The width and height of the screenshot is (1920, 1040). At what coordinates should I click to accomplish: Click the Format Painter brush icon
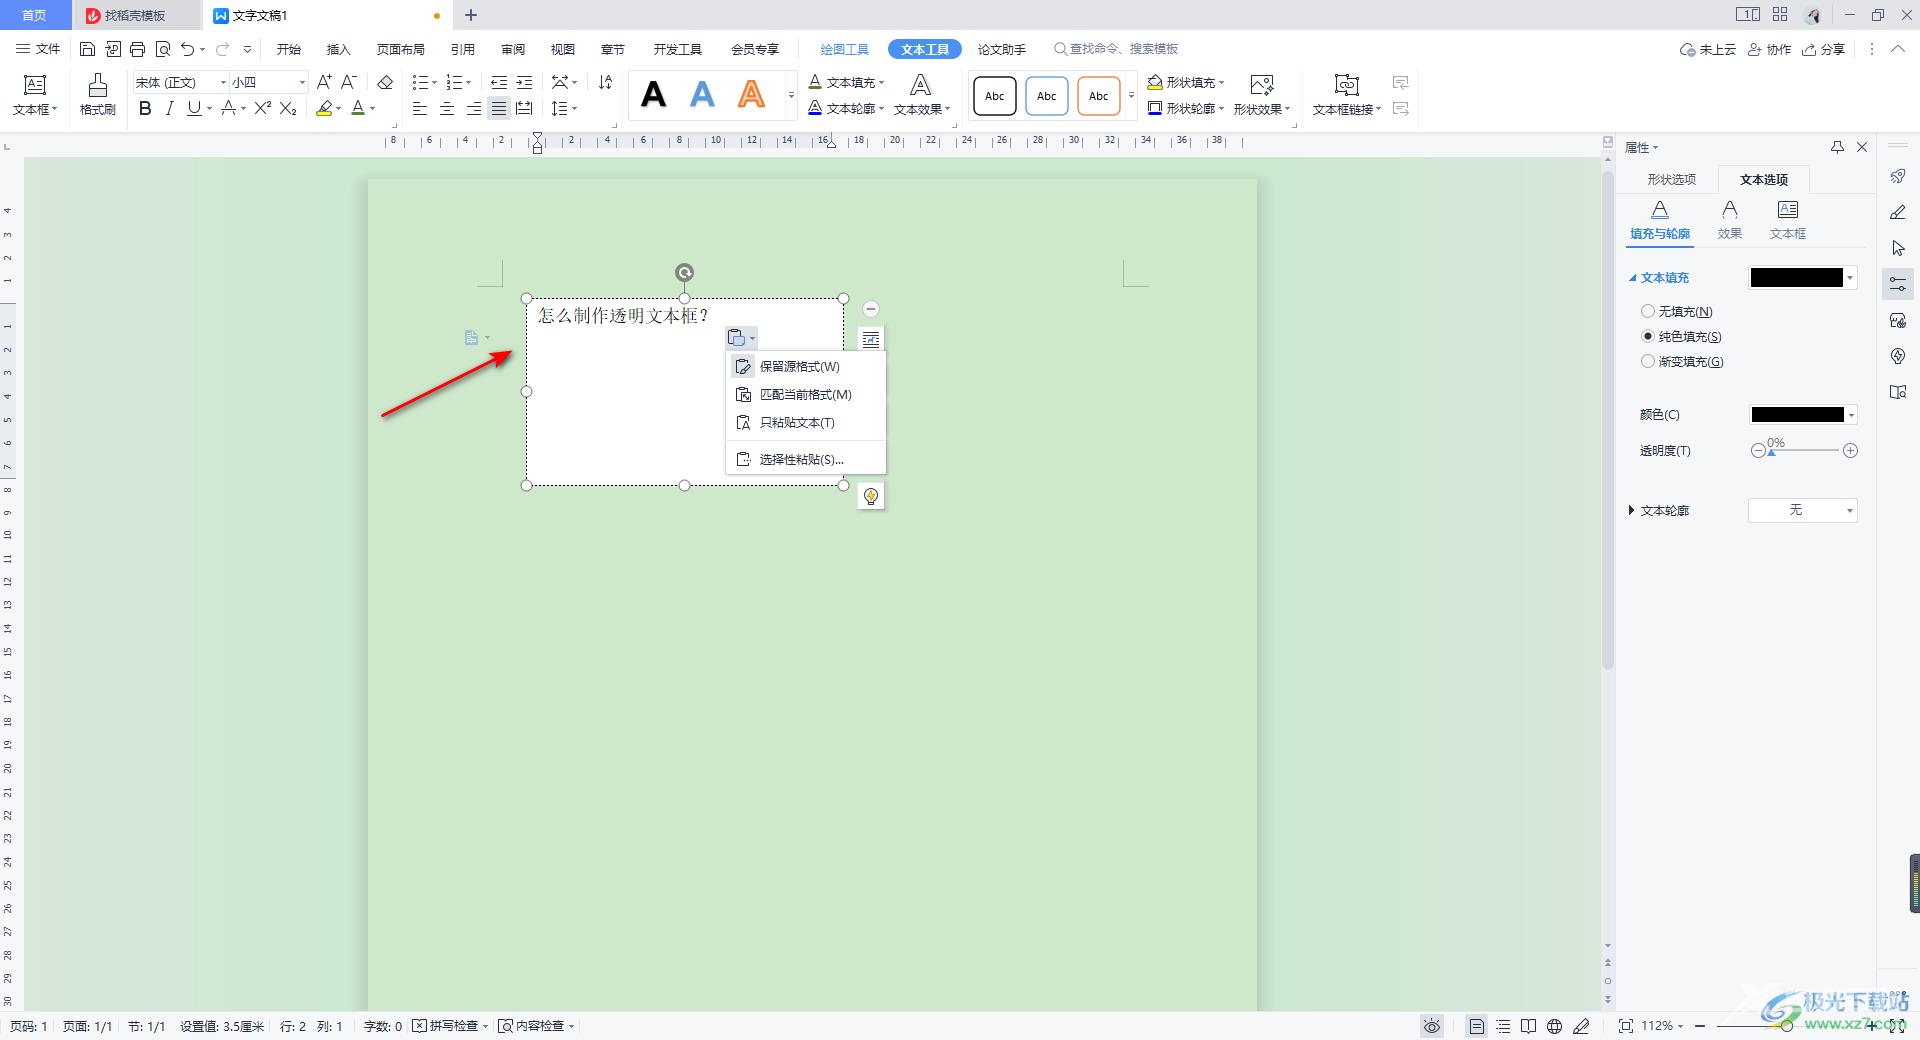[x=98, y=95]
